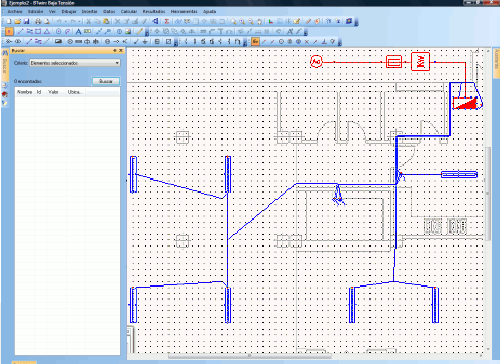This screenshot has width=500, height=364.
Task: Click the Open folder icon
Action: [x=18, y=21]
